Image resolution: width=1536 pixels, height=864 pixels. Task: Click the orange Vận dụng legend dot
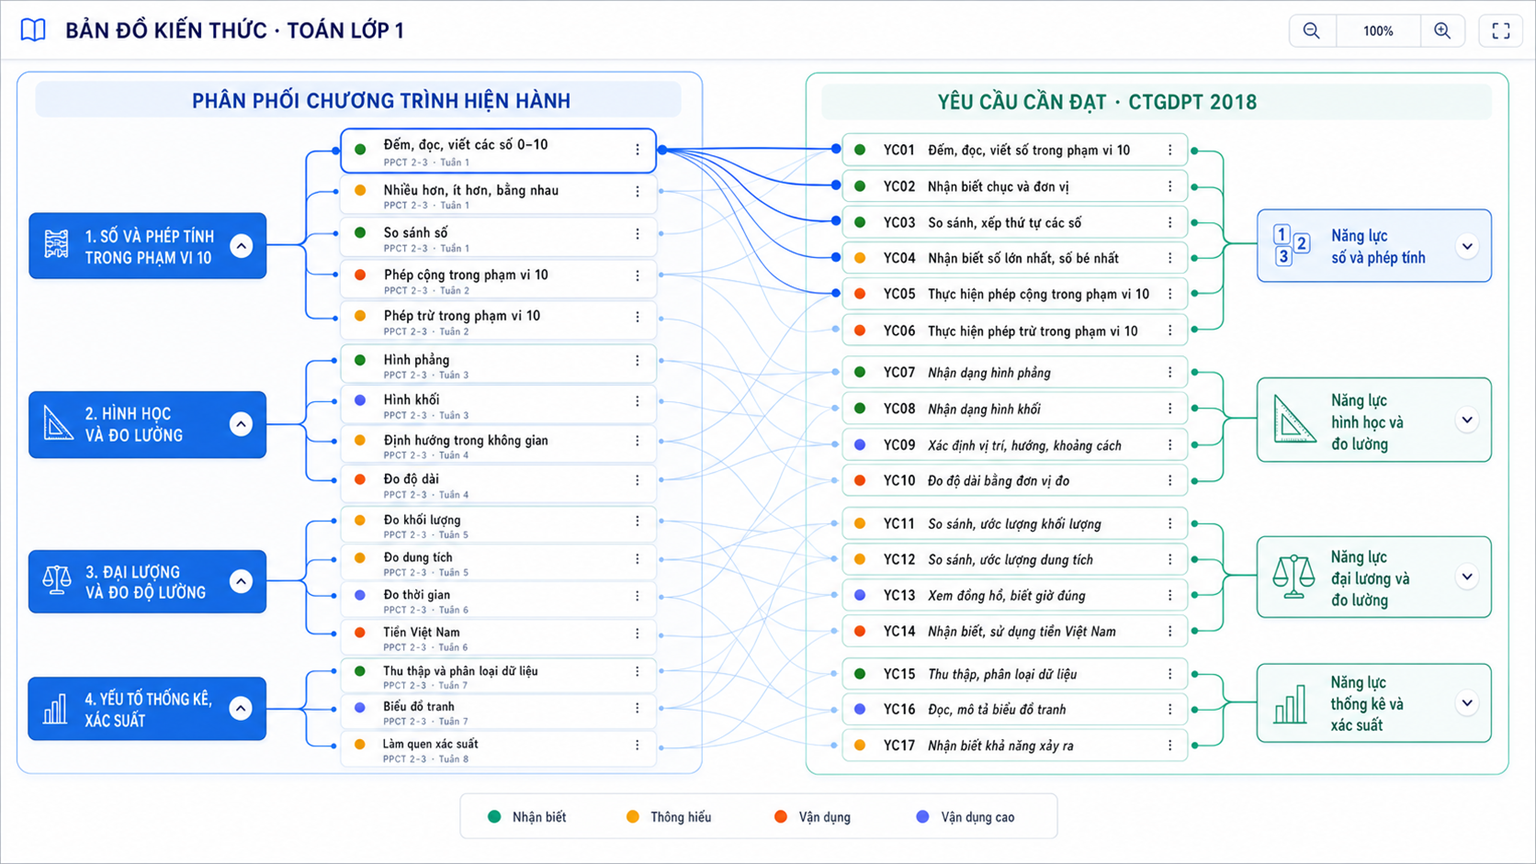[781, 817]
